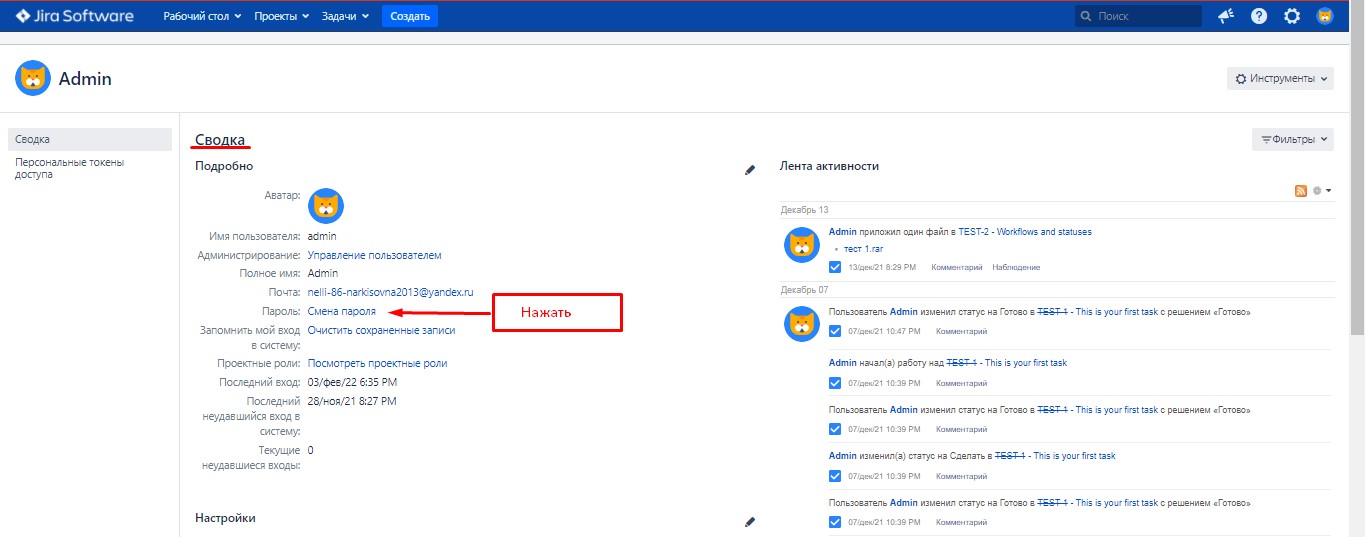Open the TEST-2 - Workflows and statuses link

pyautogui.click(x=1025, y=232)
